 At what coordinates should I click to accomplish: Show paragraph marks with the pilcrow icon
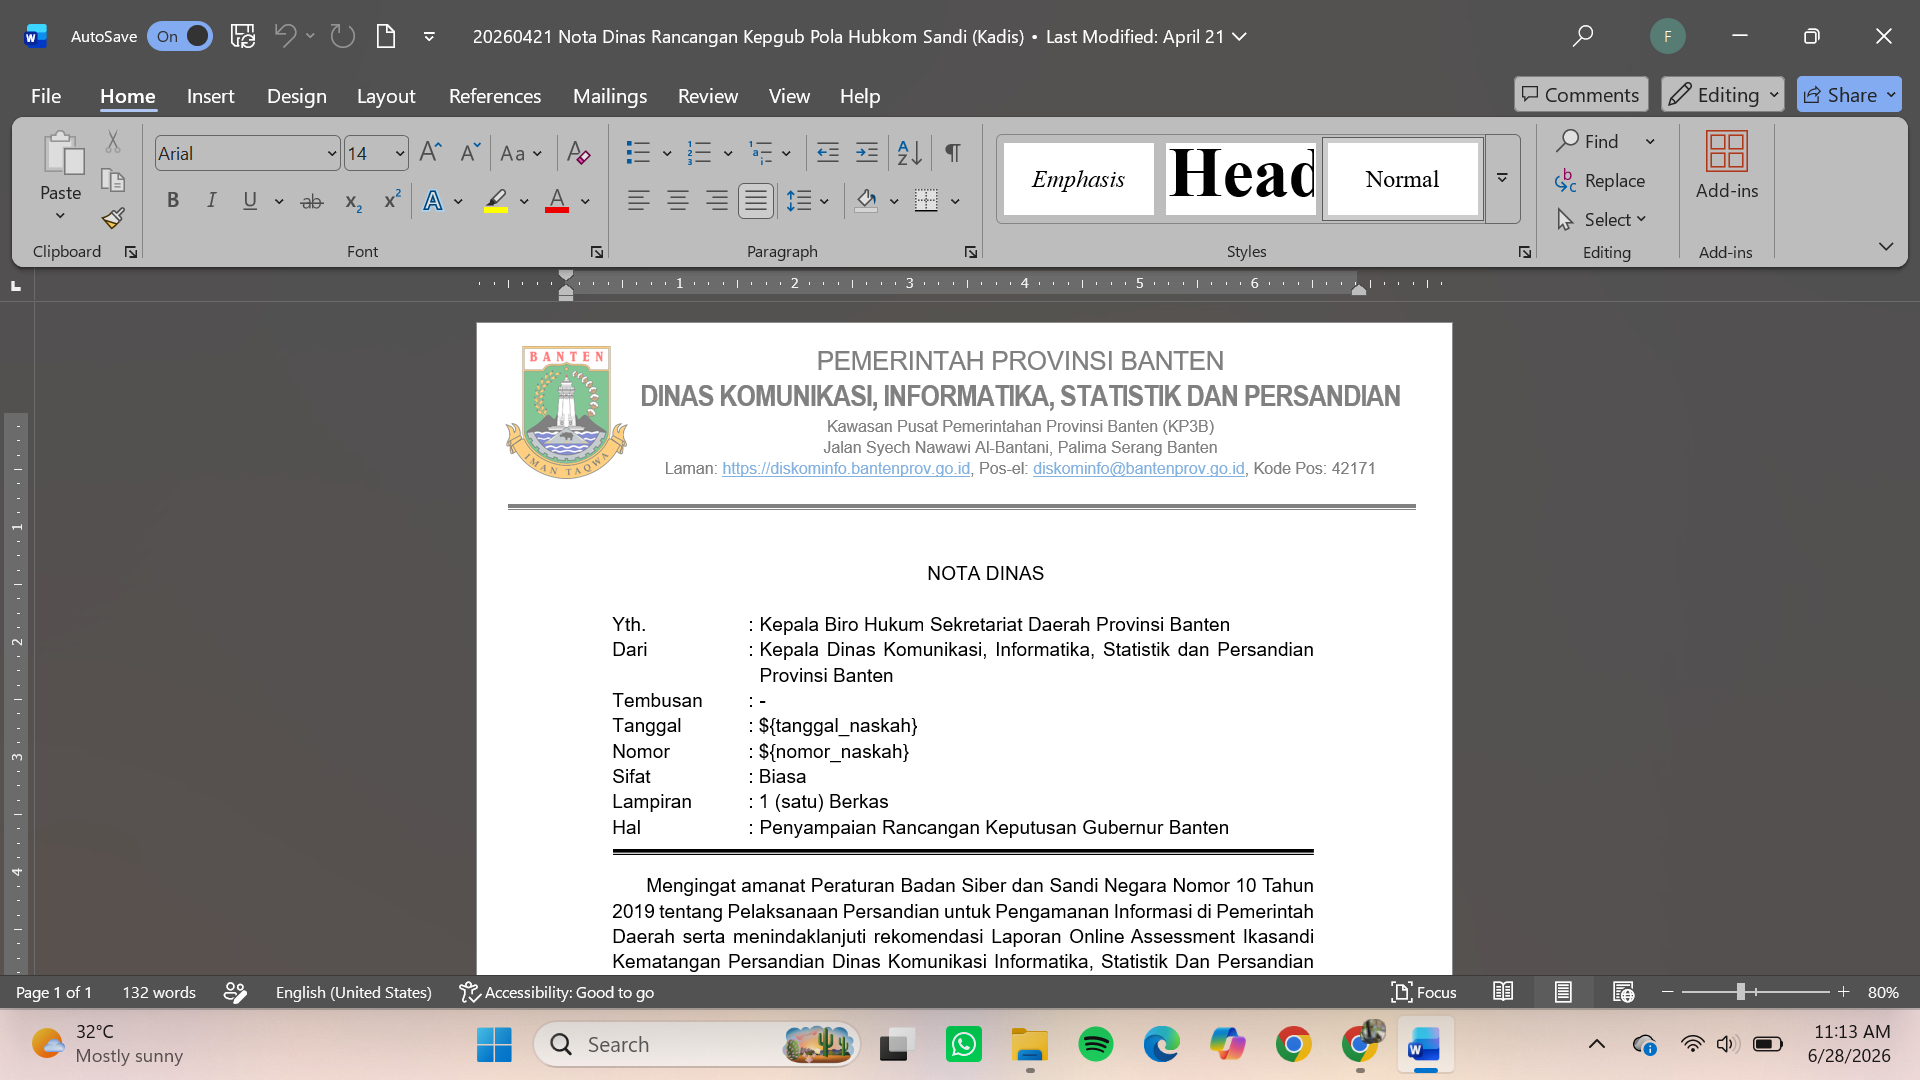pyautogui.click(x=953, y=153)
